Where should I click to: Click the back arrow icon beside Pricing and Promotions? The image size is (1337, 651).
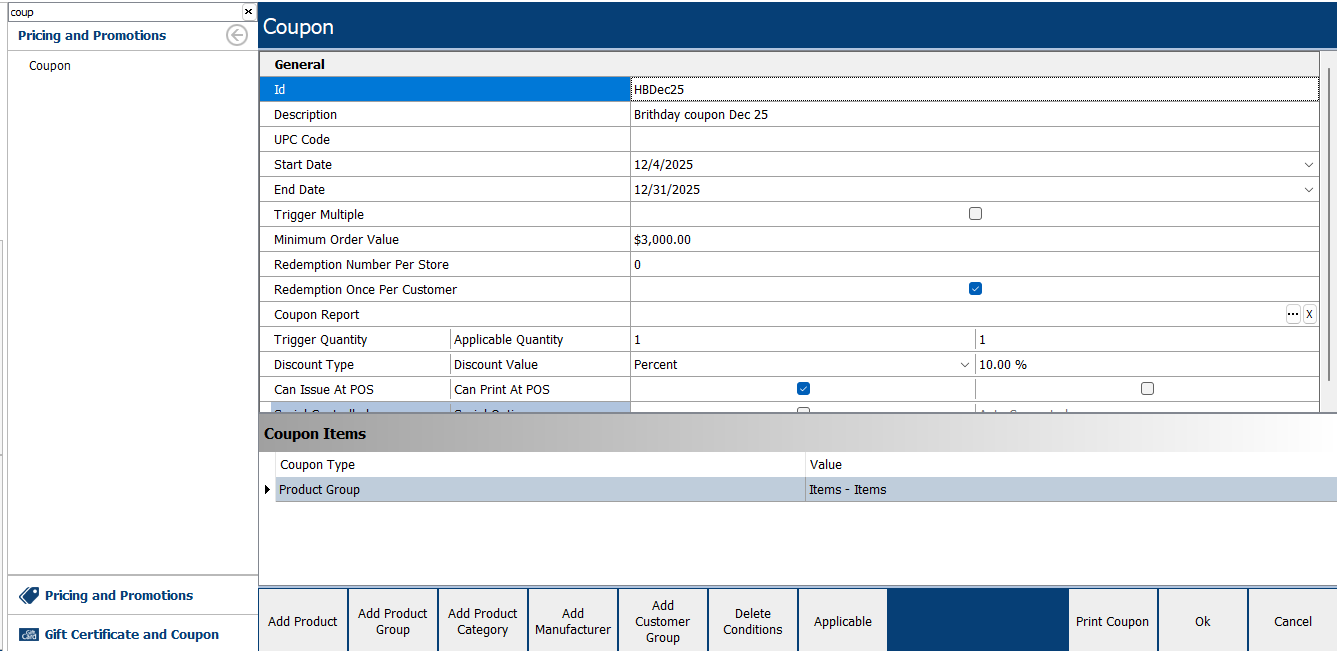(237, 36)
